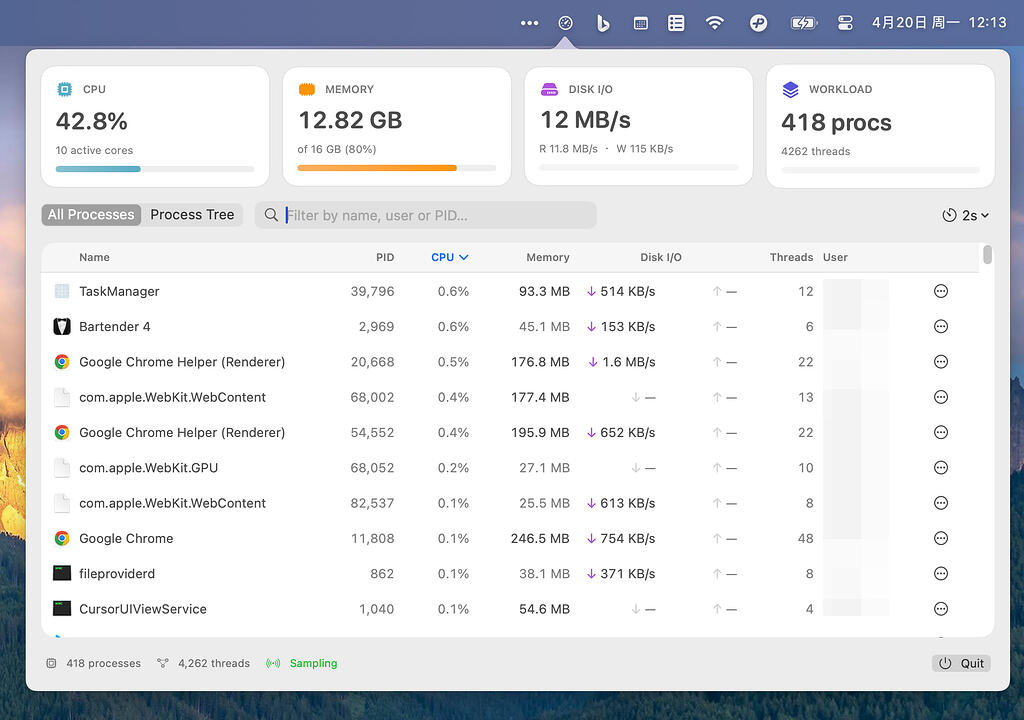Open more options for TaskManager row
The height and width of the screenshot is (720, 1024).
click(x=940, y=291)
